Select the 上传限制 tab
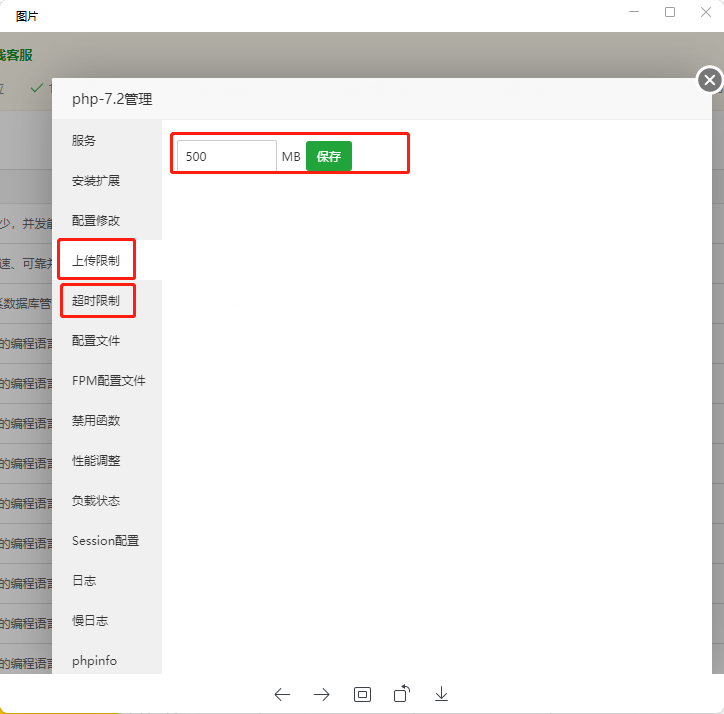 [x=96, y=261]
